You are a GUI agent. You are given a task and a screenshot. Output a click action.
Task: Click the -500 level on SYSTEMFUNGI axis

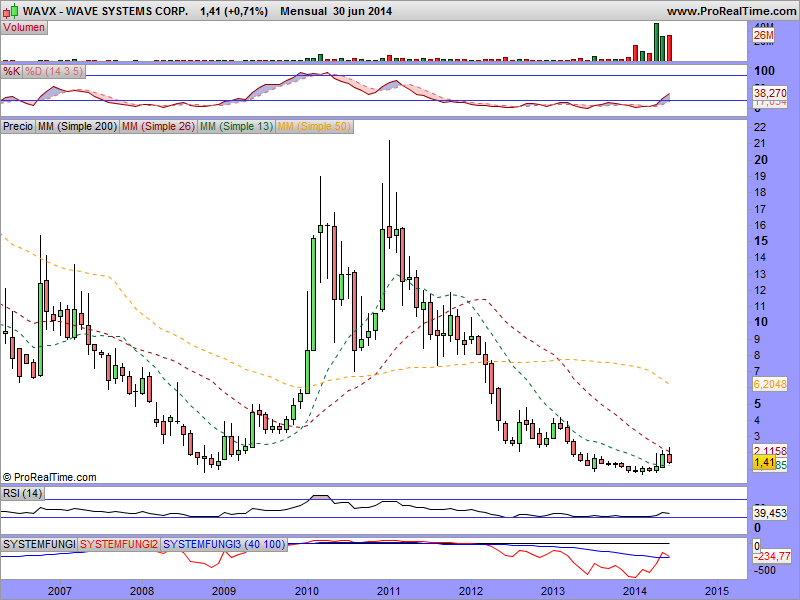764,570
